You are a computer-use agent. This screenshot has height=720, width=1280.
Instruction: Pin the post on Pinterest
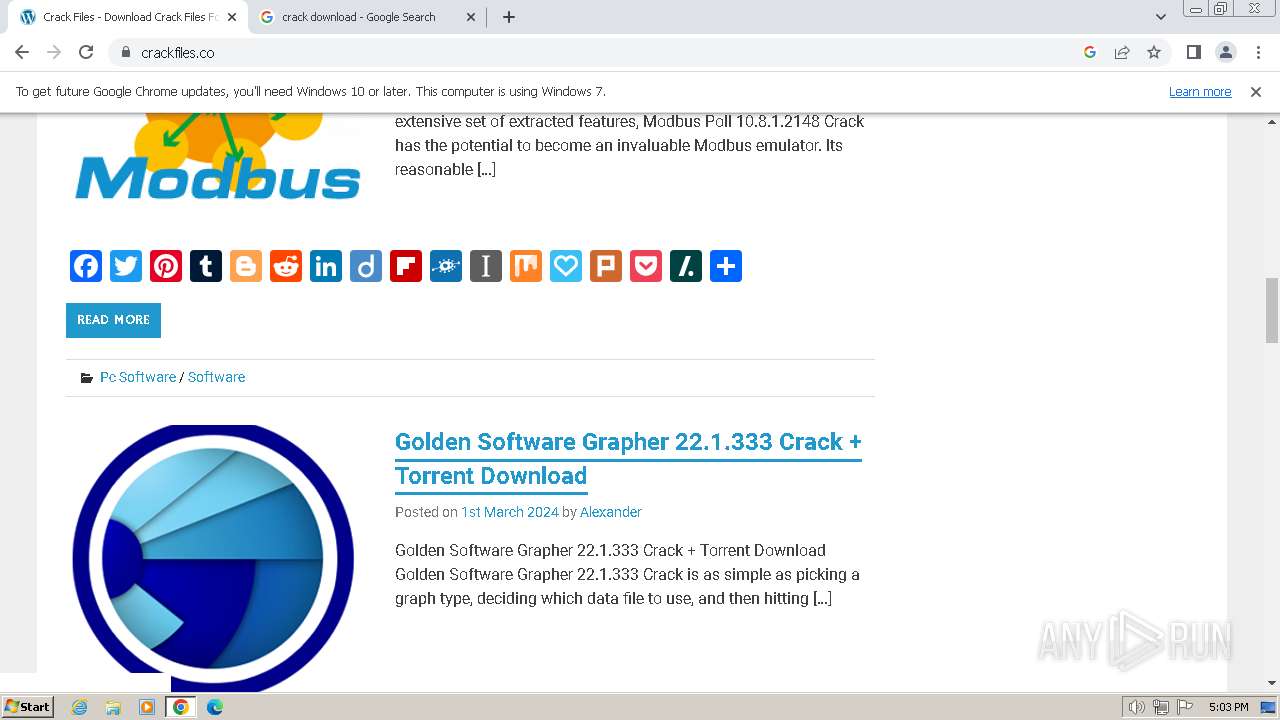166,266
